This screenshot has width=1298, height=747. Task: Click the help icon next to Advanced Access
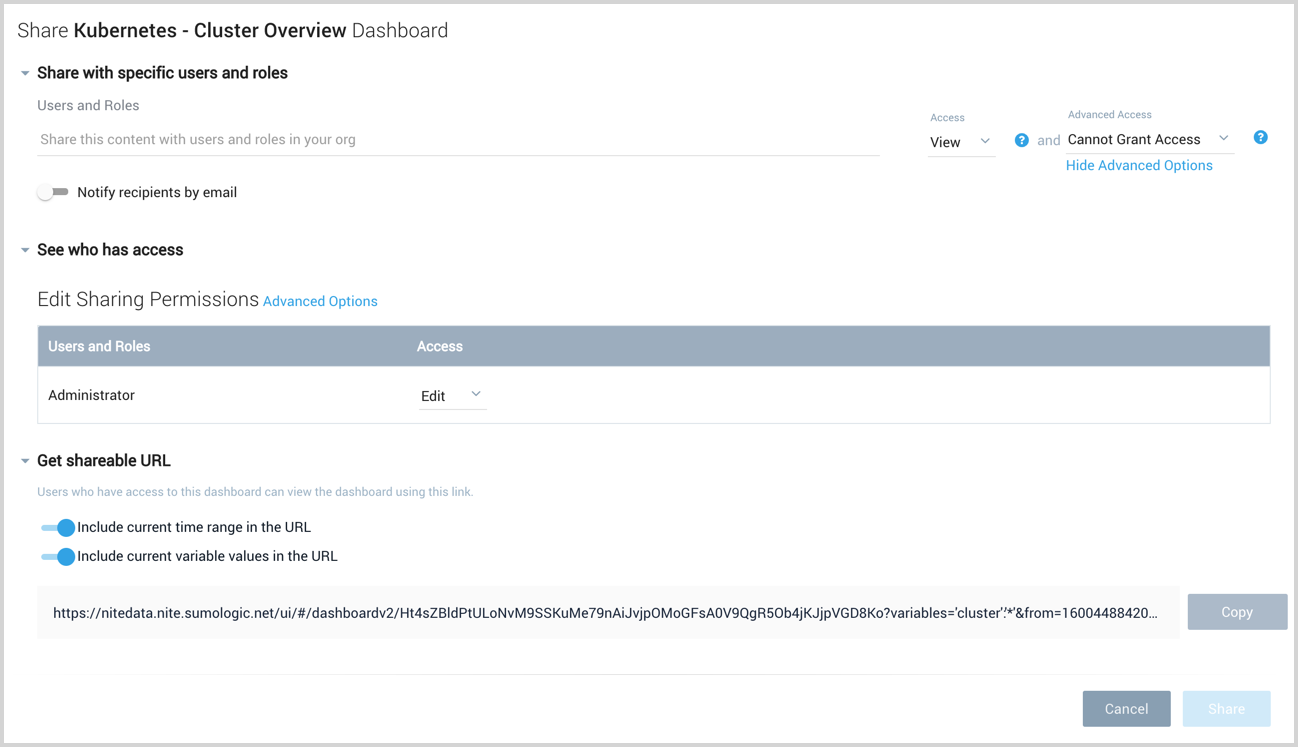pyautogui.click(x=1260, y=137)
